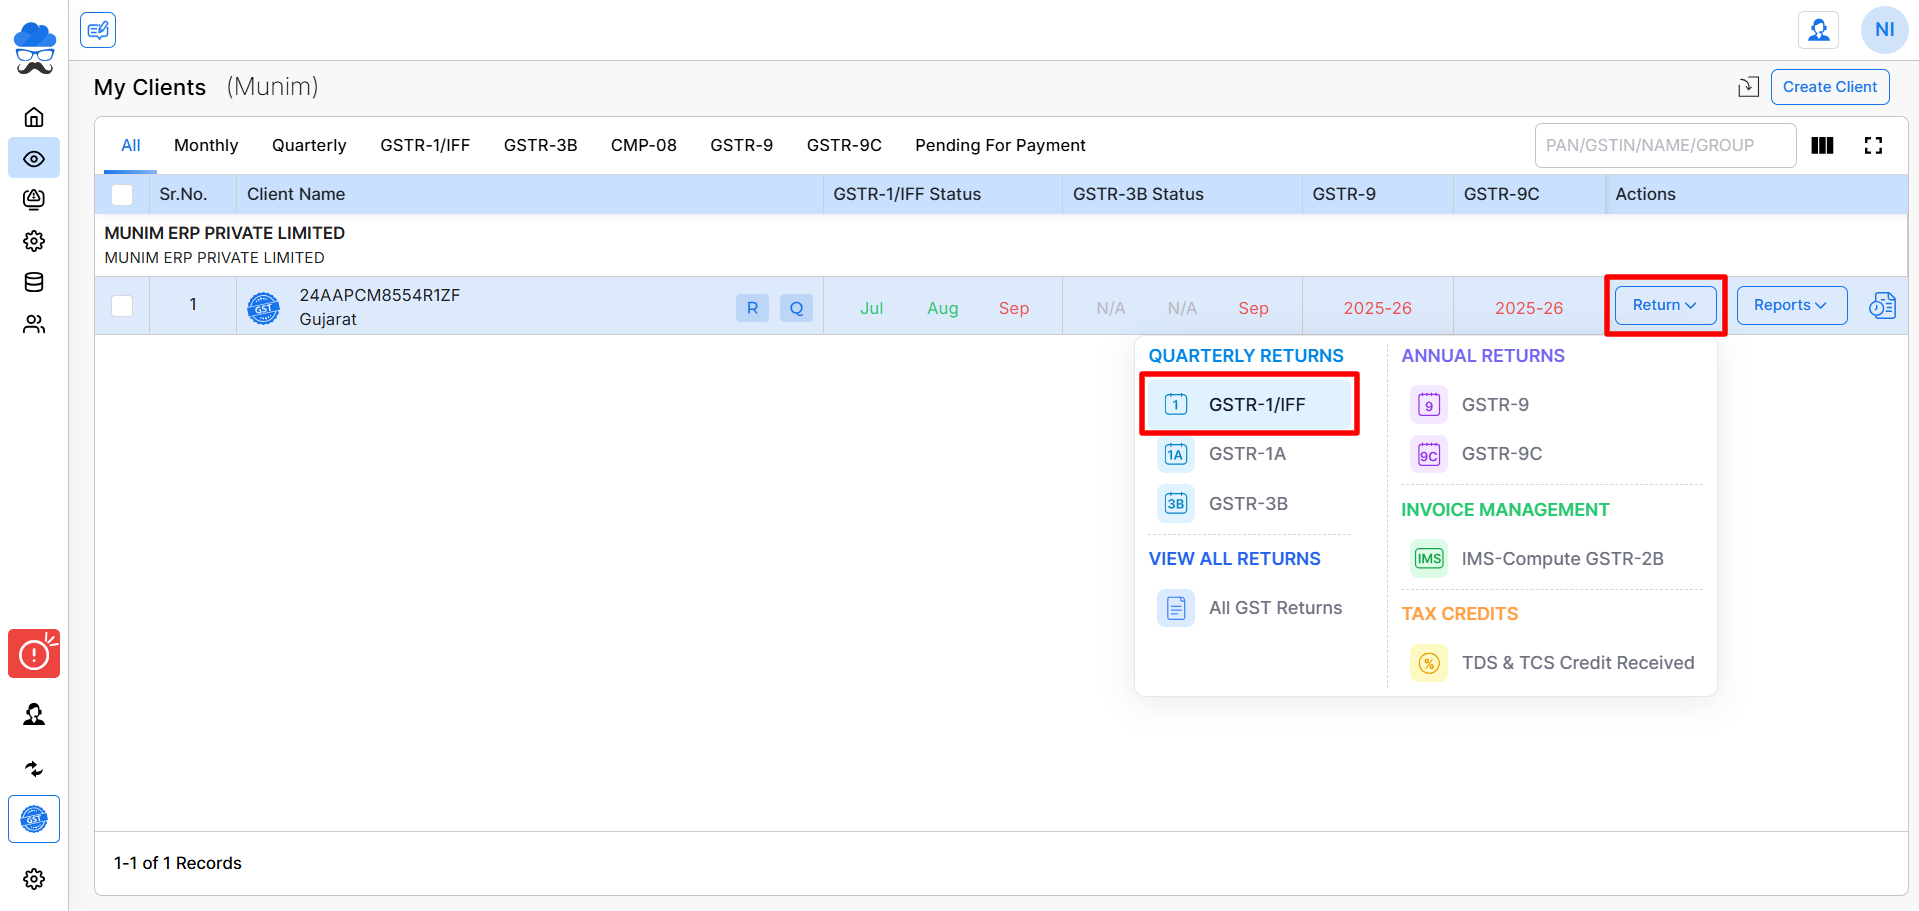Click the eye view icon in sidebar
Image resolution: width=1919 pixels, height=911 pixels.
34,158
